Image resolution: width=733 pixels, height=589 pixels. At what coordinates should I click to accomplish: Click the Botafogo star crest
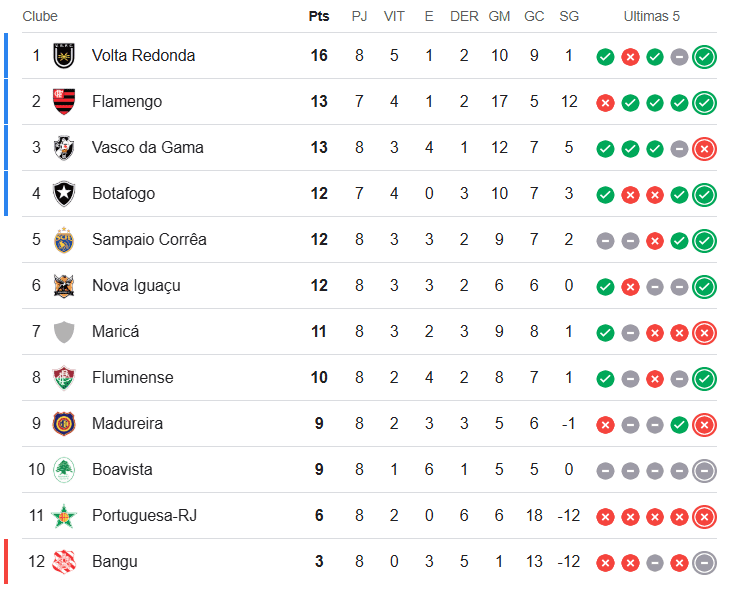point(64,194)
